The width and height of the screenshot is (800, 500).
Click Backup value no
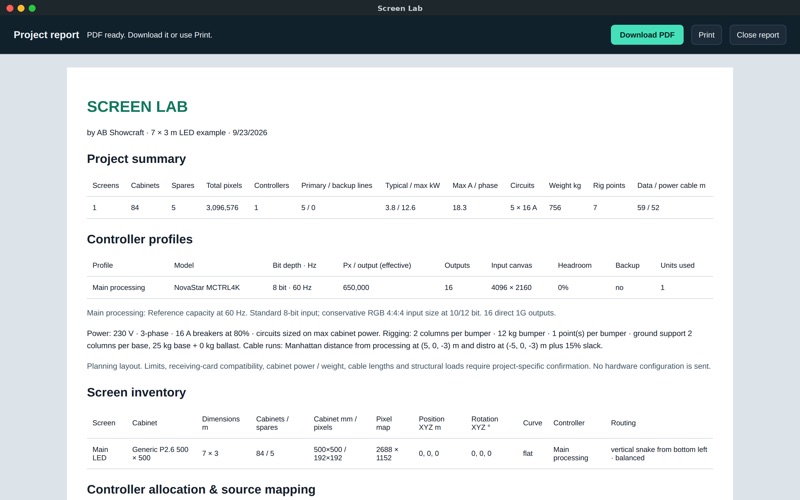click(619, 287)
